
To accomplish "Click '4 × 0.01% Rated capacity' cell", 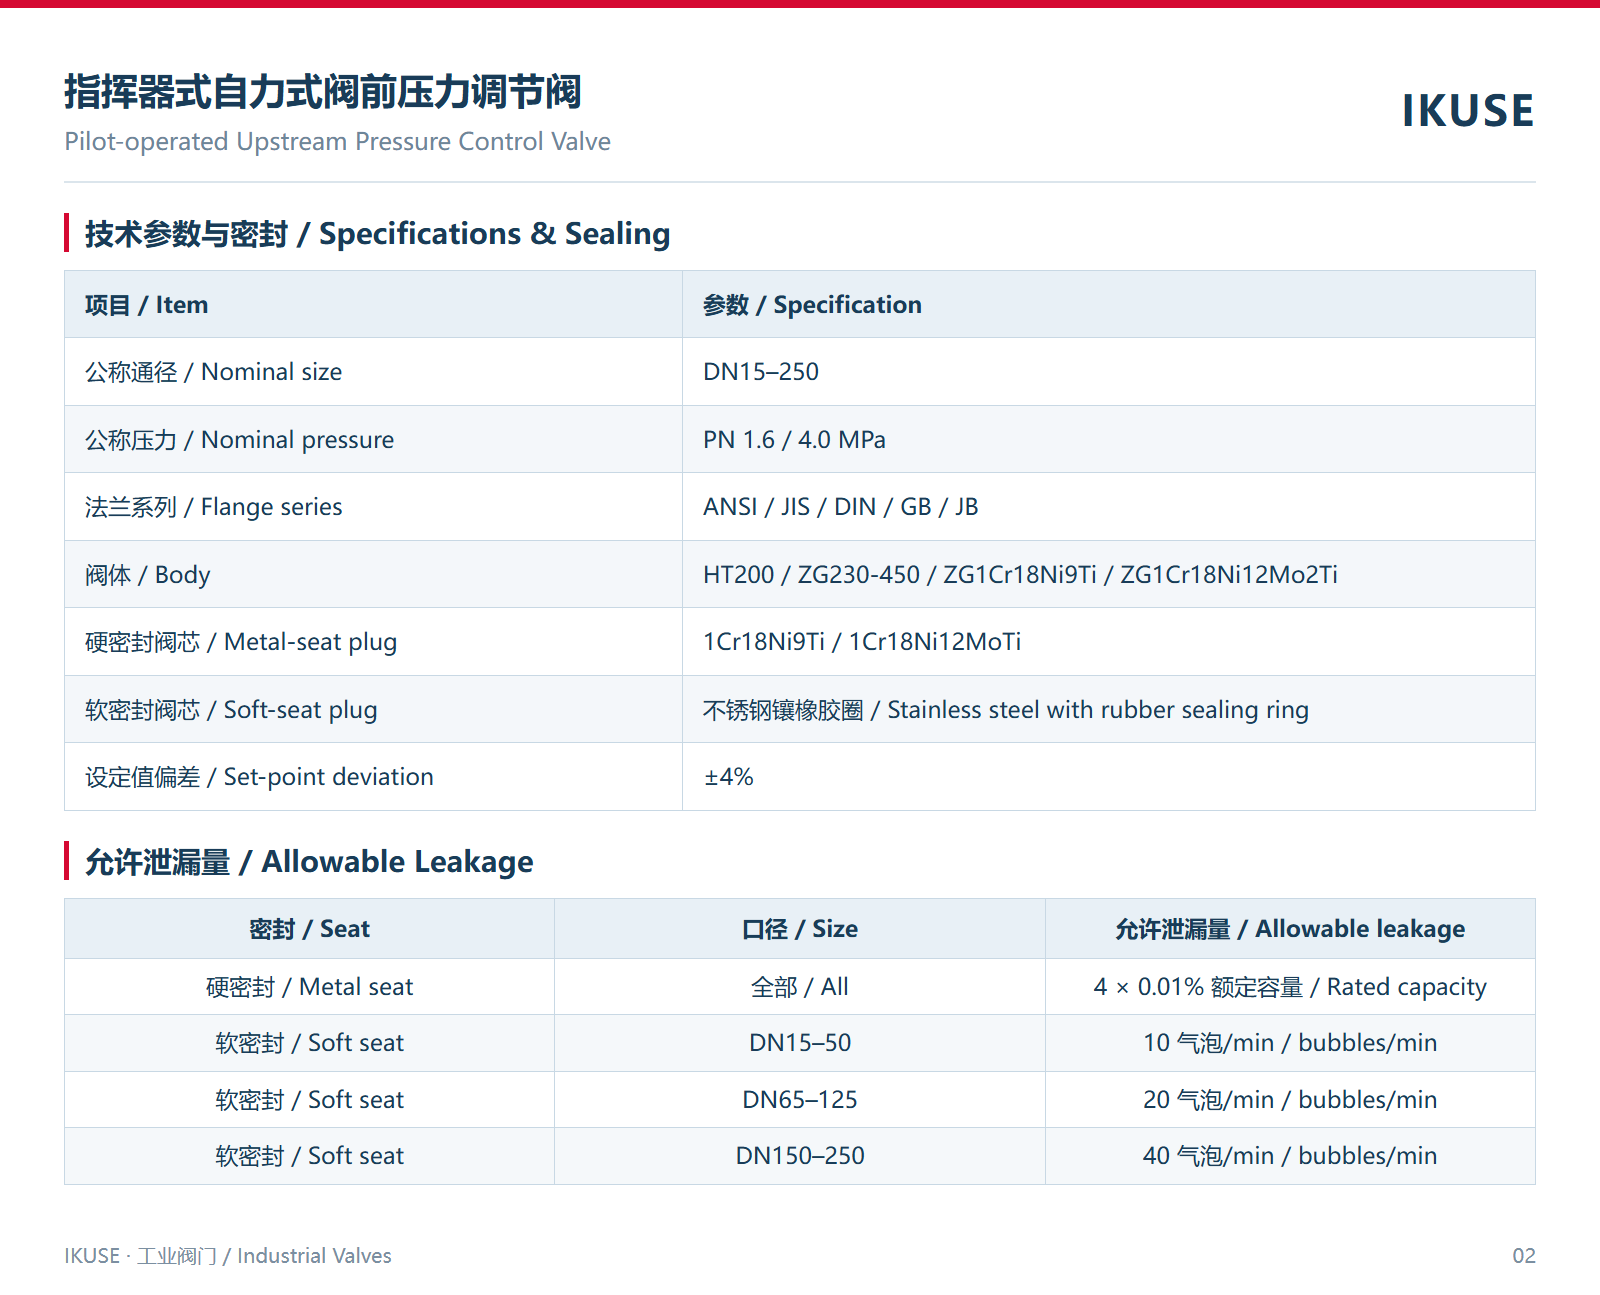I will pos(1290,987).
